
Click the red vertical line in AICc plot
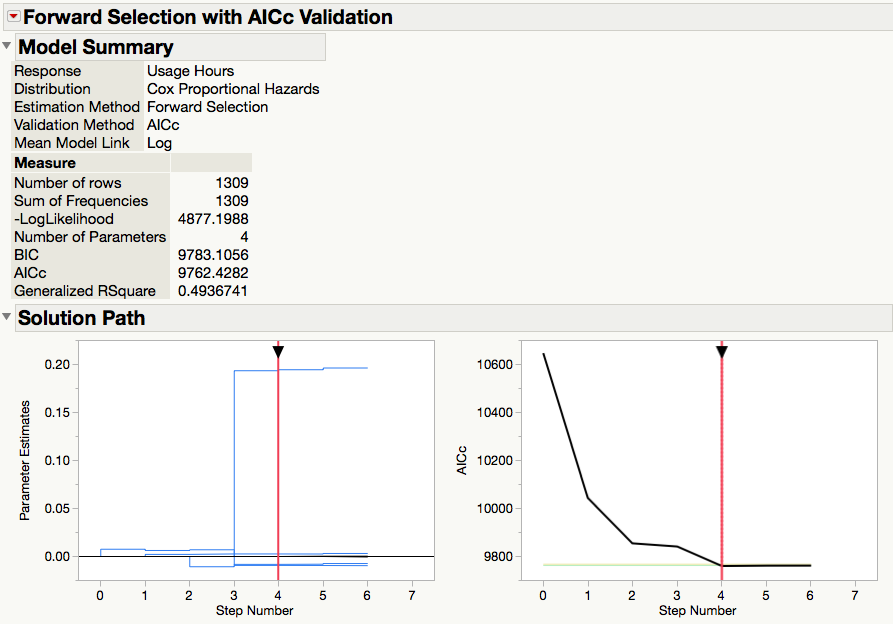[722, 467]
